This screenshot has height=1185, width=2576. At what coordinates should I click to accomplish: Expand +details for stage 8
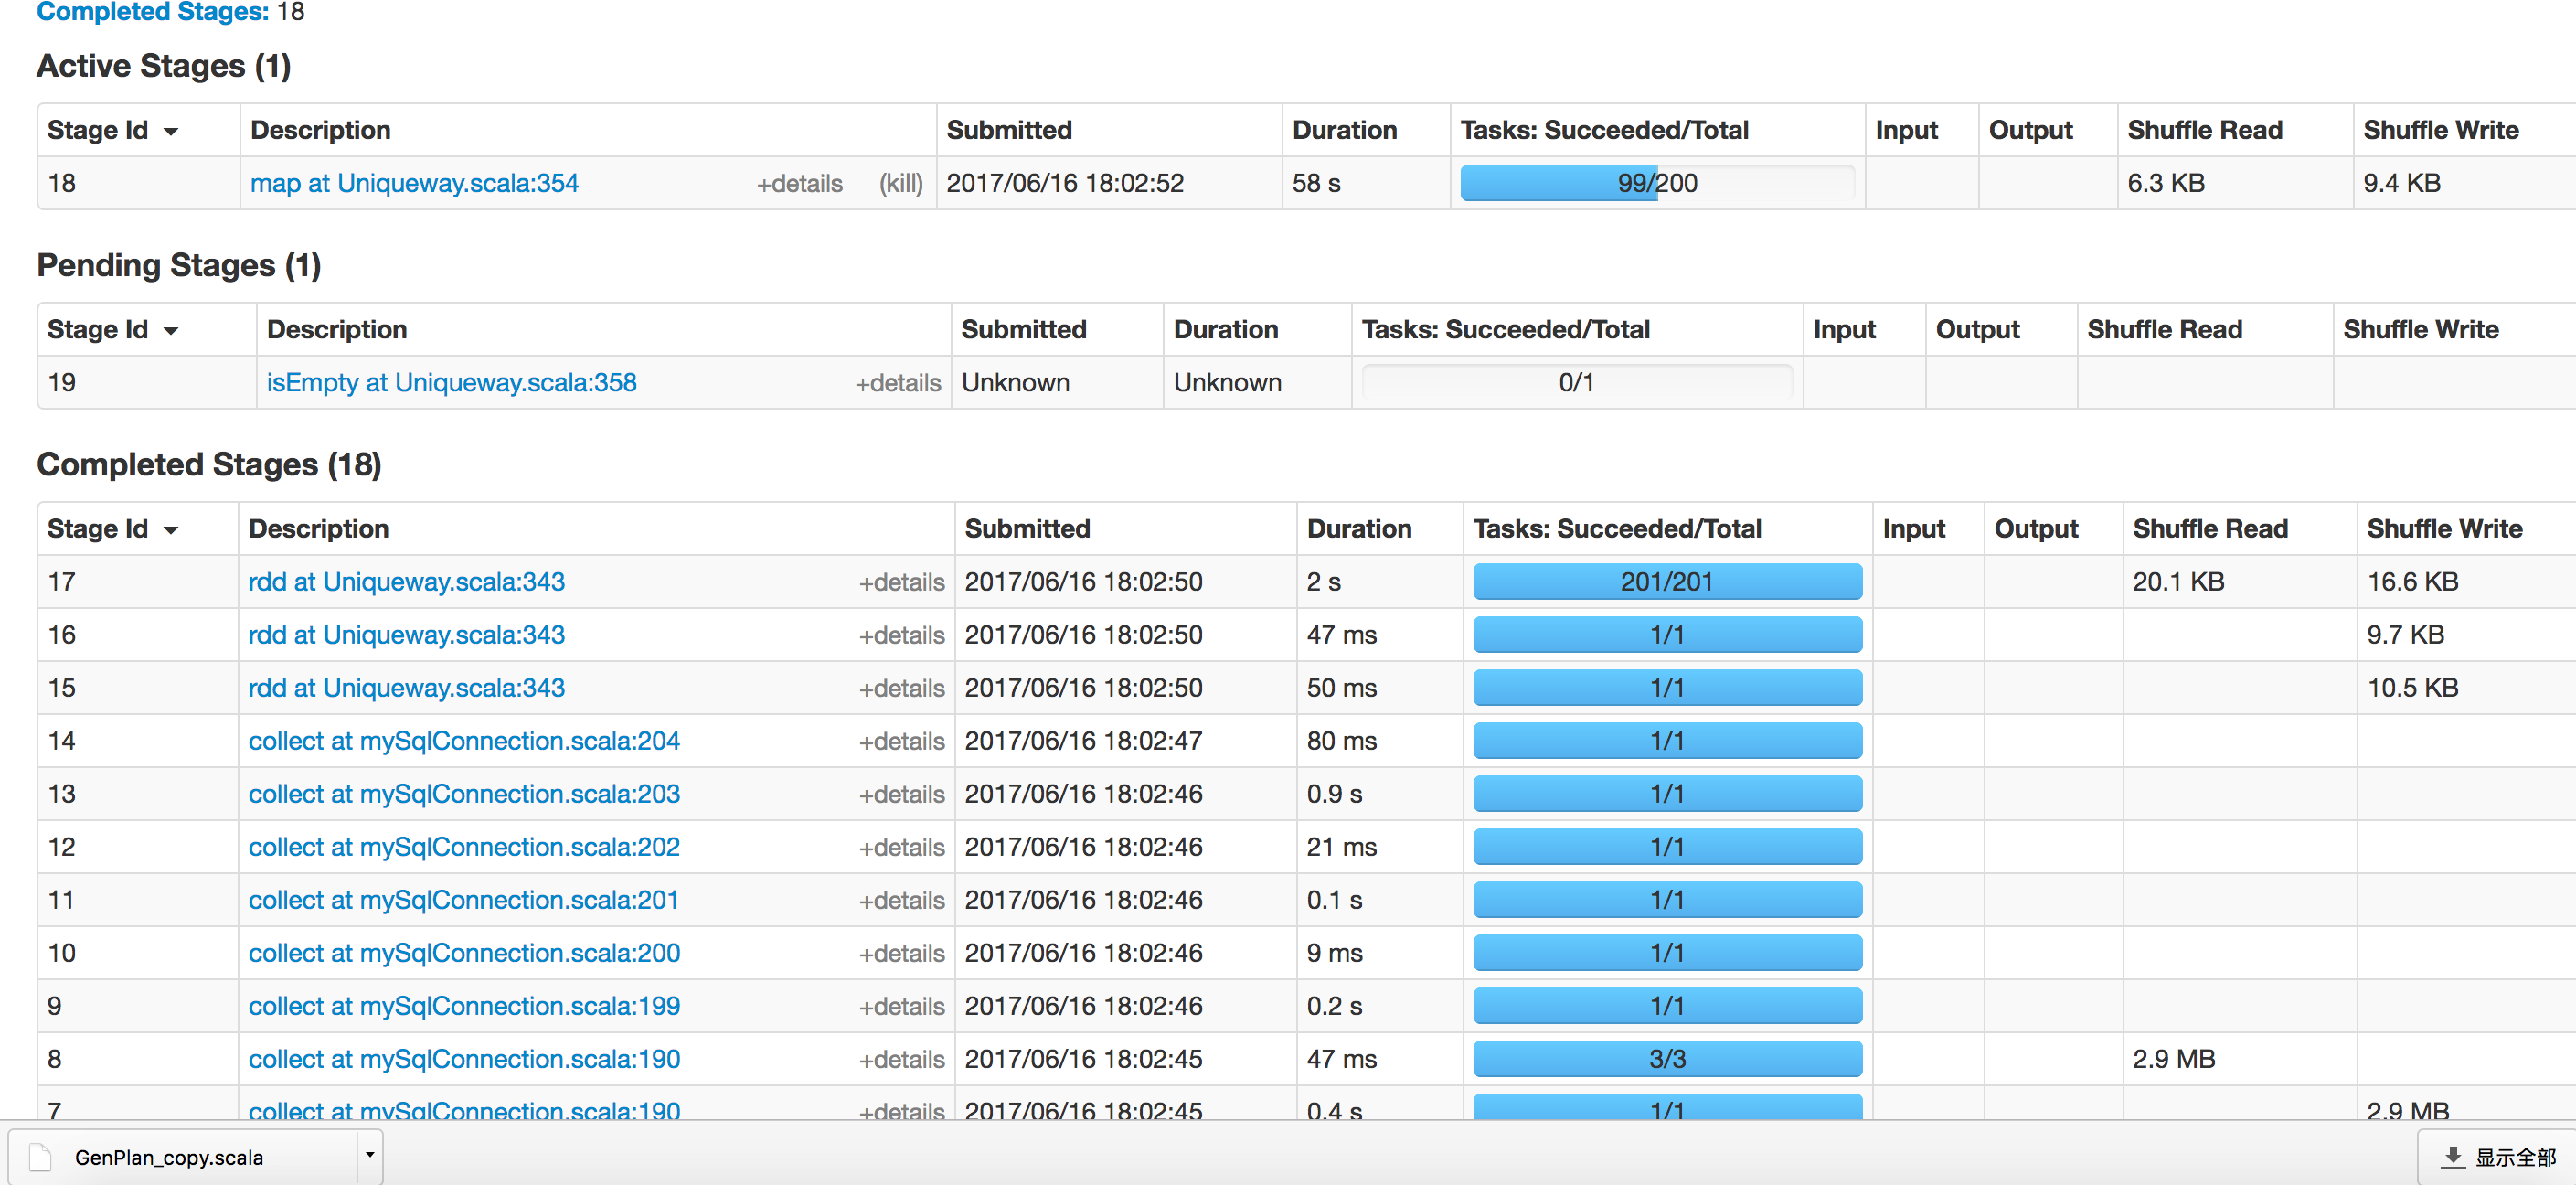(x=901, y=1059)
